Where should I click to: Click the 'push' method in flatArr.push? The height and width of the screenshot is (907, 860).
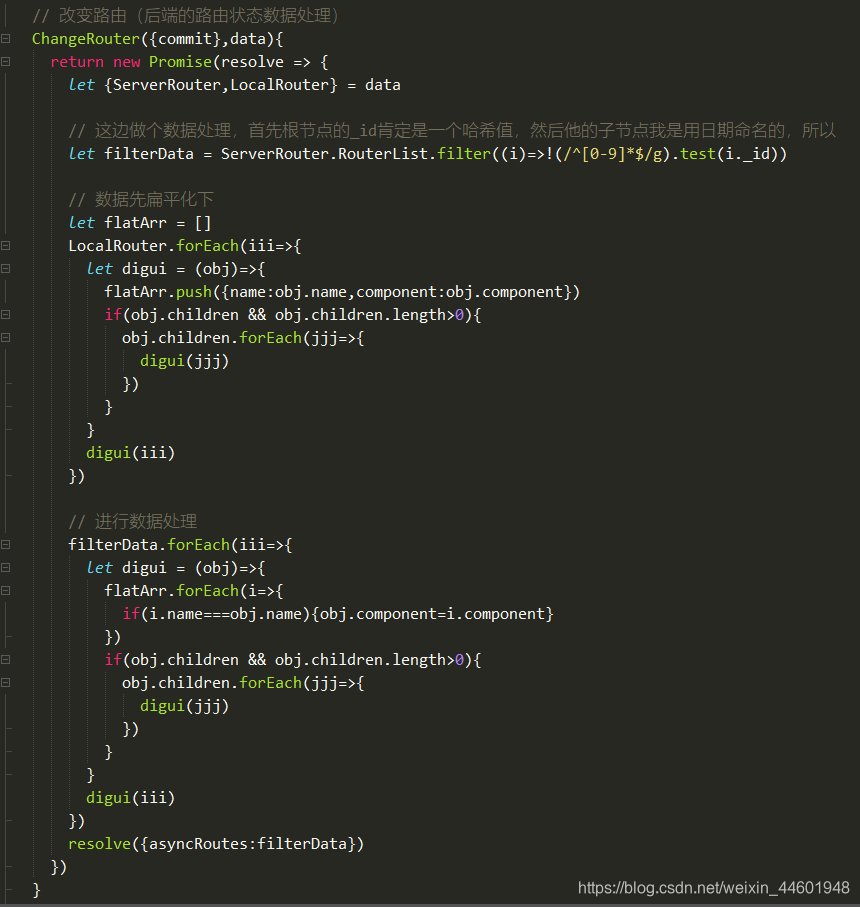(194, 292)
